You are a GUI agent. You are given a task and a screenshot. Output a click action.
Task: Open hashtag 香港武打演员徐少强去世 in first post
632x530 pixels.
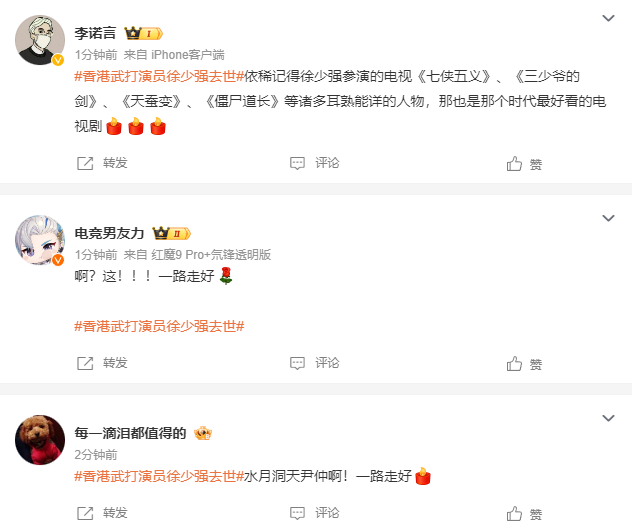click(x=159, y=76)
